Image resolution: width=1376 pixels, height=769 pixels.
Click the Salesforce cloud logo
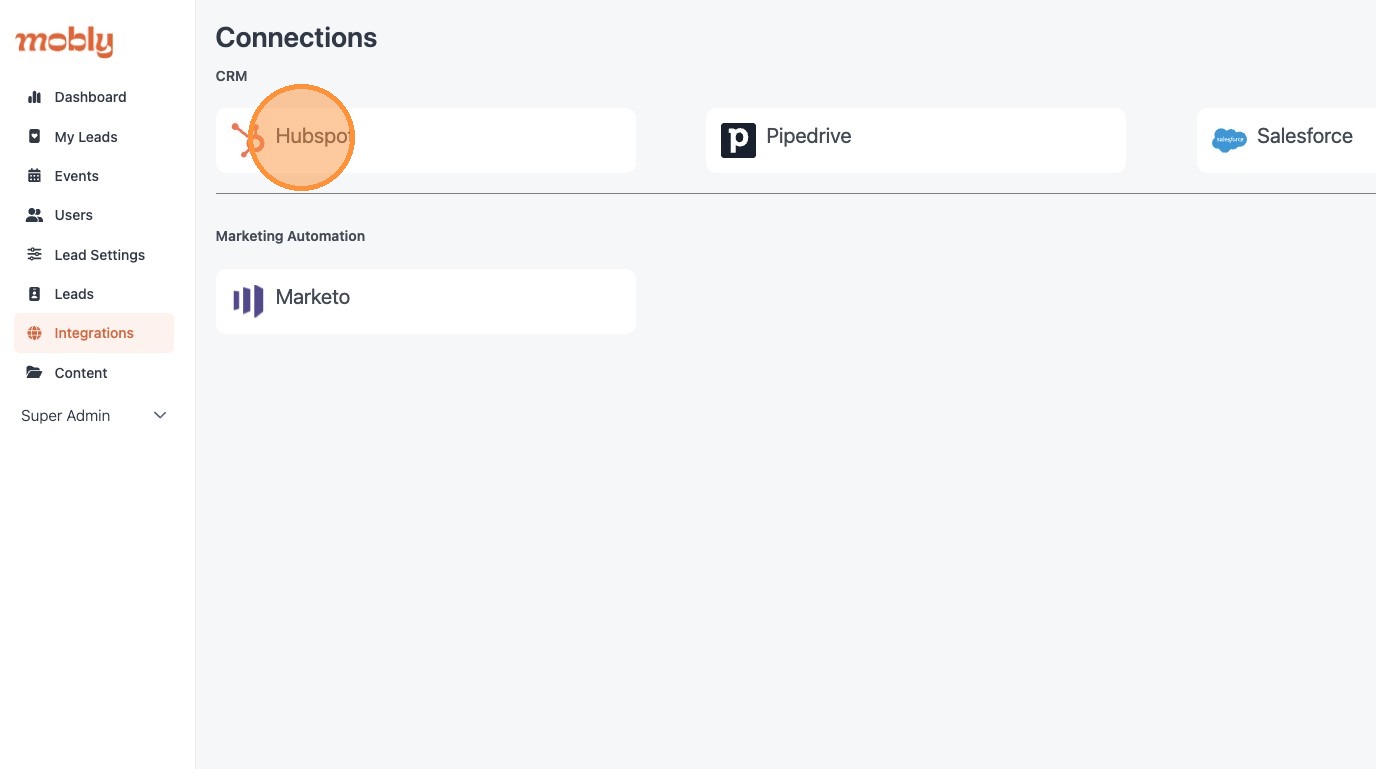1229,140
